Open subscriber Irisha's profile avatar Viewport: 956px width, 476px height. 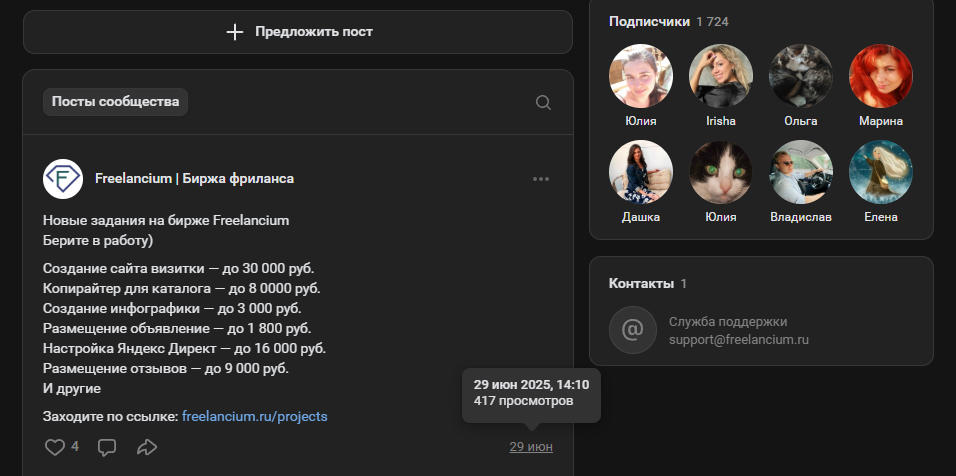pos(720,76)
